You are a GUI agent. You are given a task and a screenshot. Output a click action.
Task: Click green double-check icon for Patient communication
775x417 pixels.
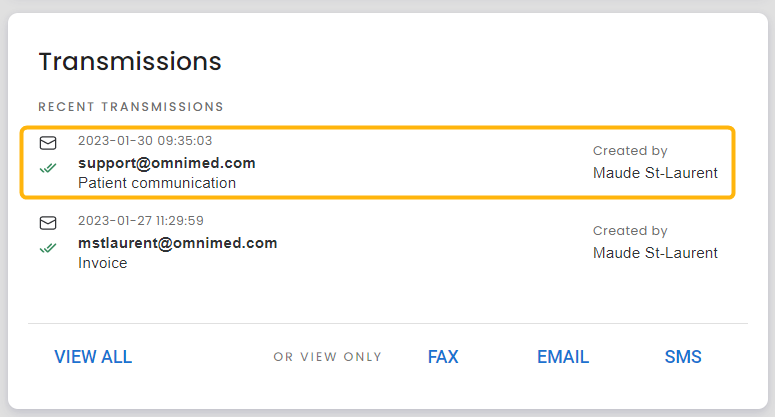click(x=48, y=168)
